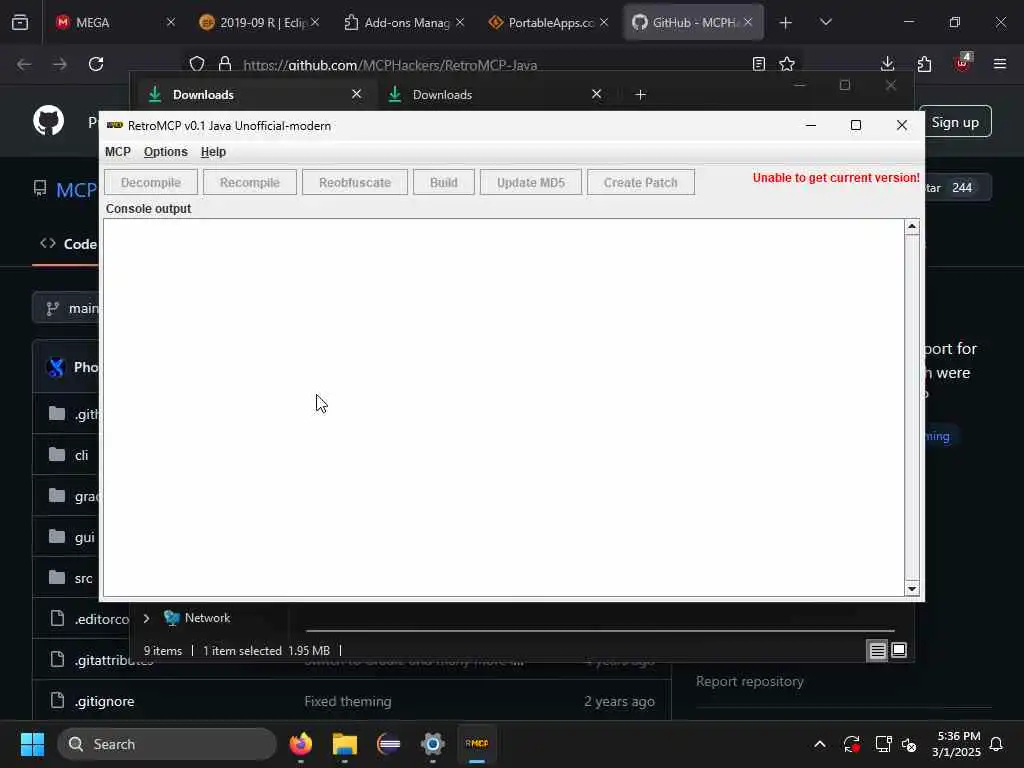The height and width of the screenshot is (768, 1024).
Task: Click the uBlock Origin extension icon
Action: tap(962, 63)
